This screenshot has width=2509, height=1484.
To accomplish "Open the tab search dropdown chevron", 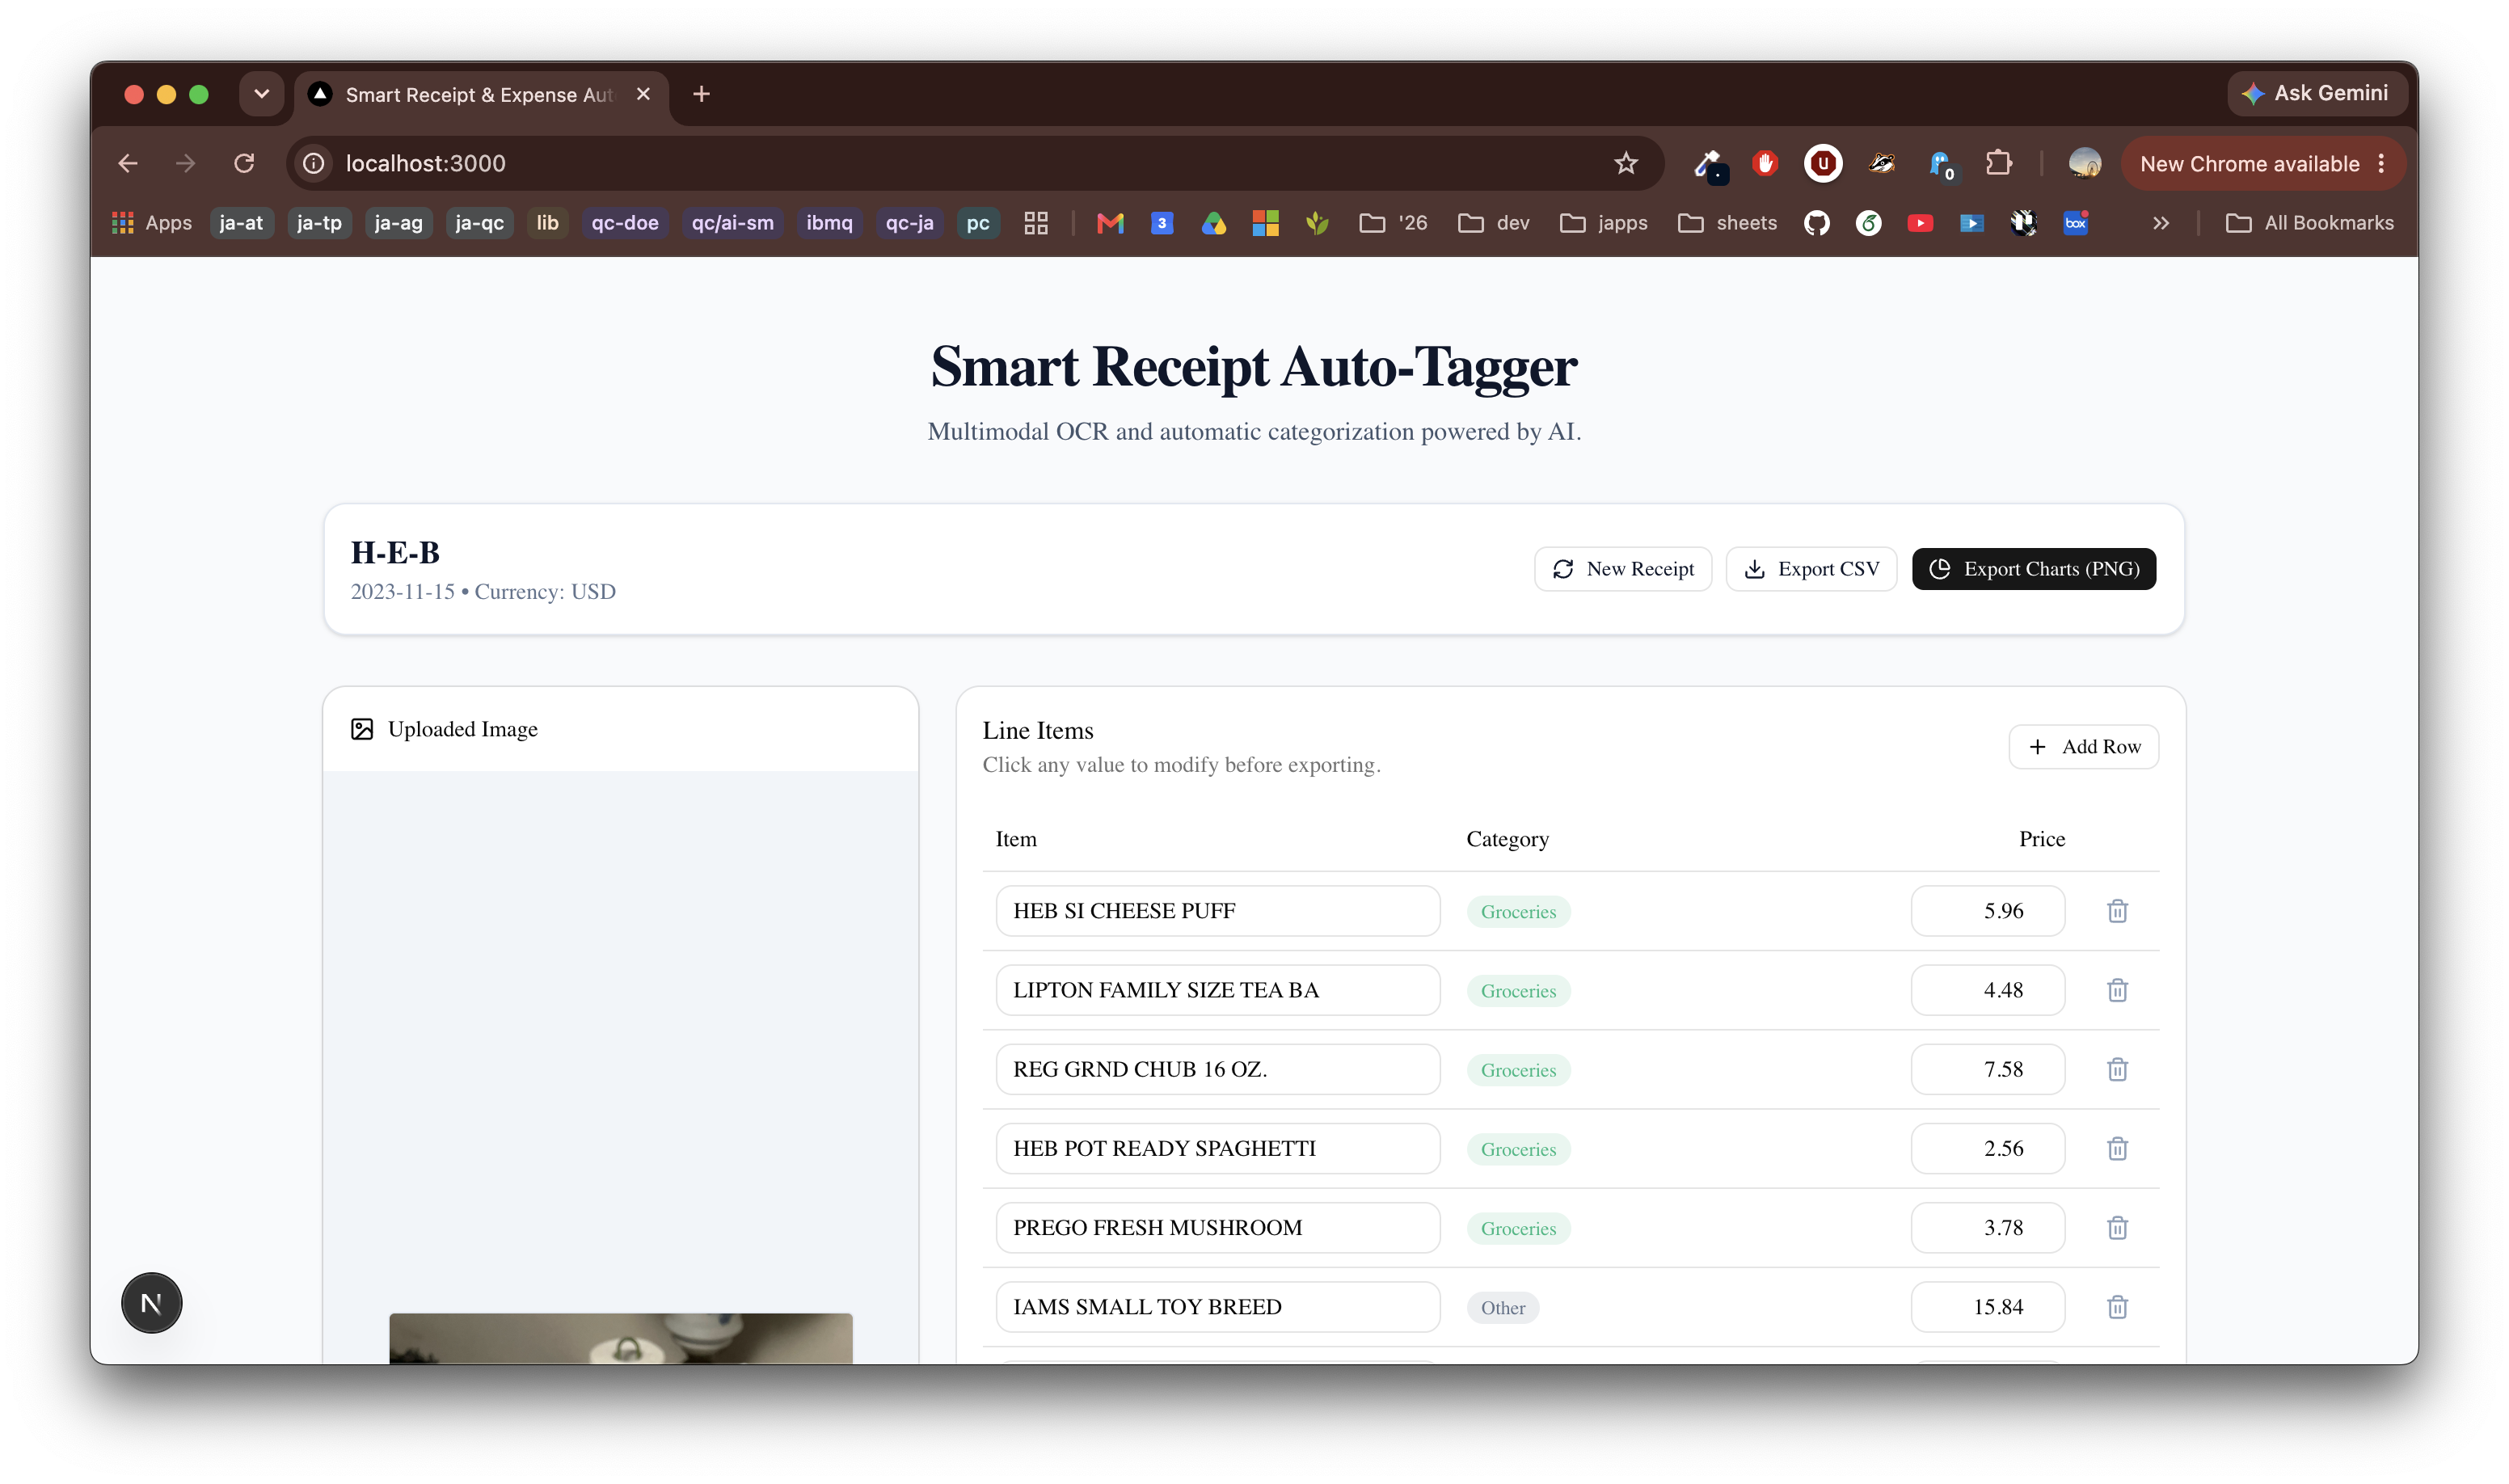I will 262,94.
